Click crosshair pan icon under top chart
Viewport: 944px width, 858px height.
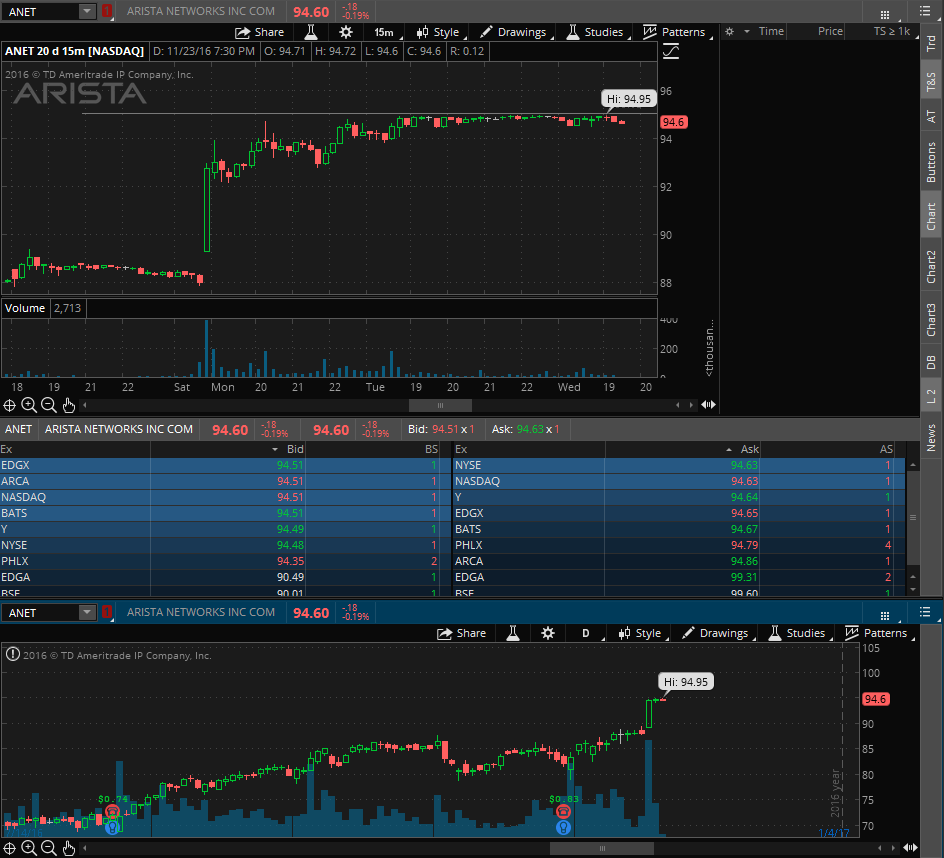(10, 405)
